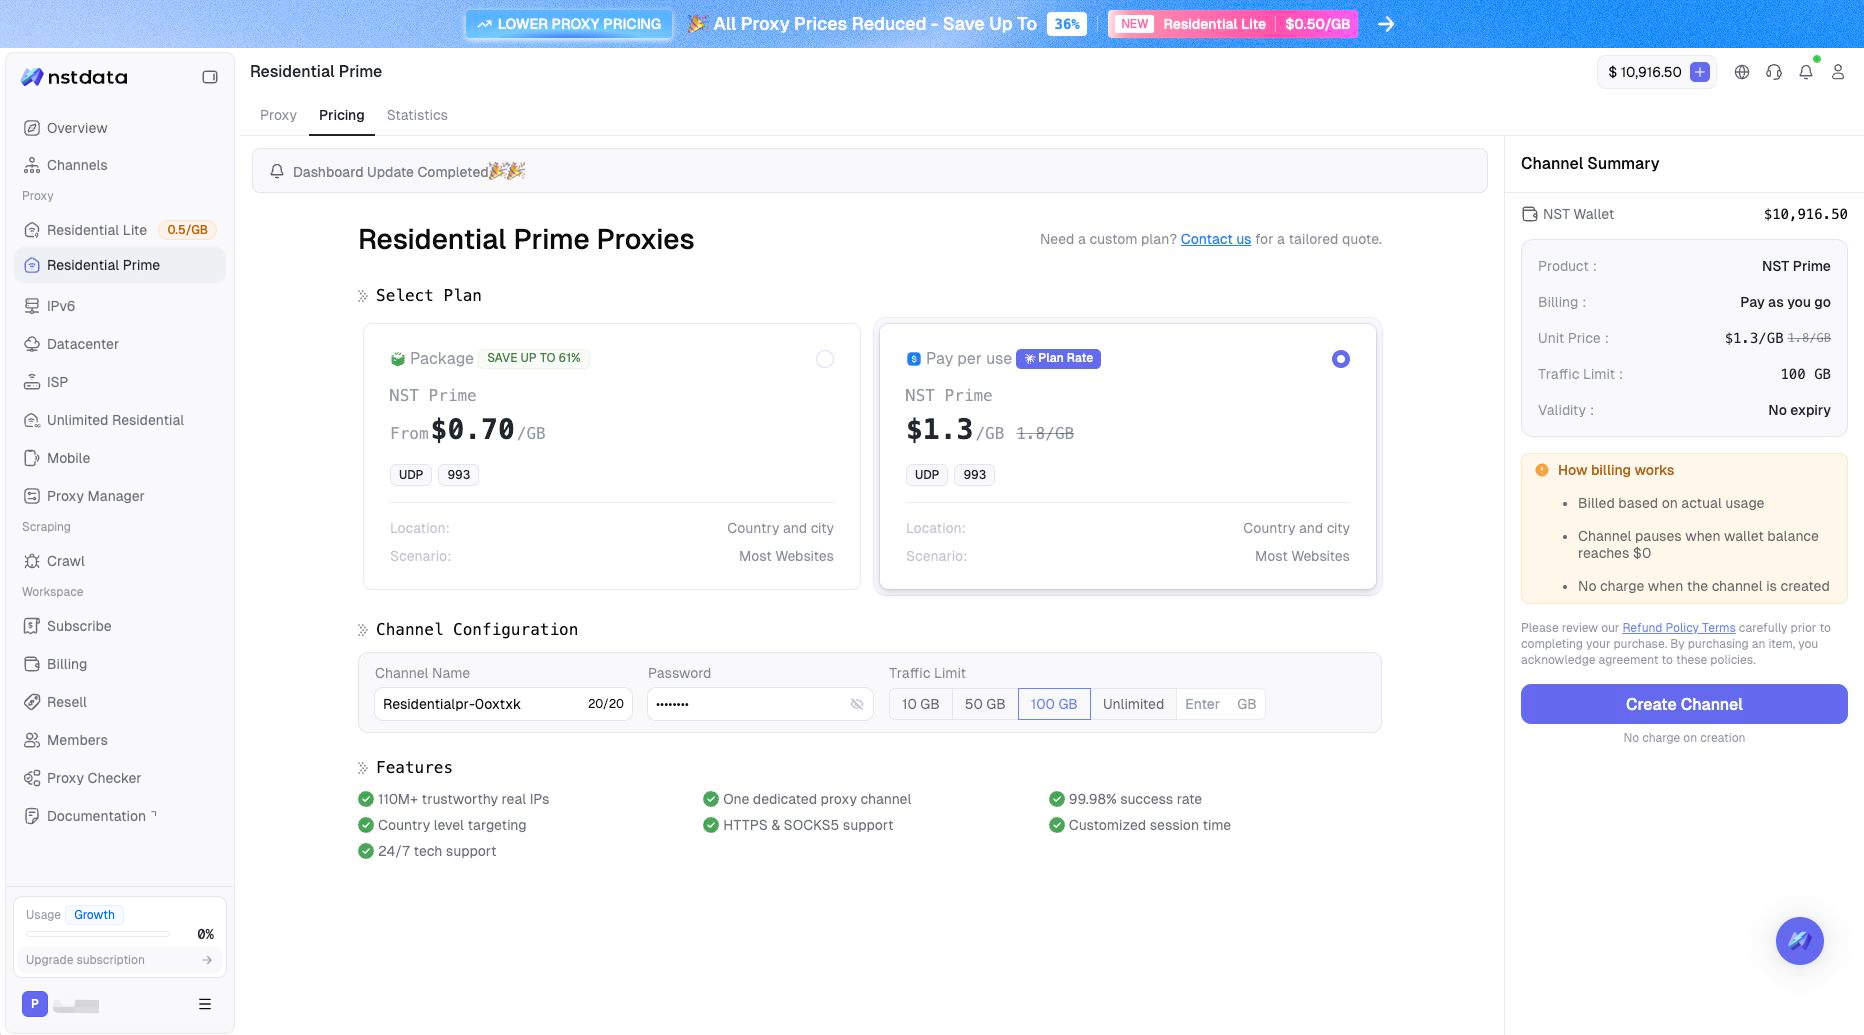Open Proxy Checker tool
This screenshot has height=1035, width=1864.
coord(120,778)
